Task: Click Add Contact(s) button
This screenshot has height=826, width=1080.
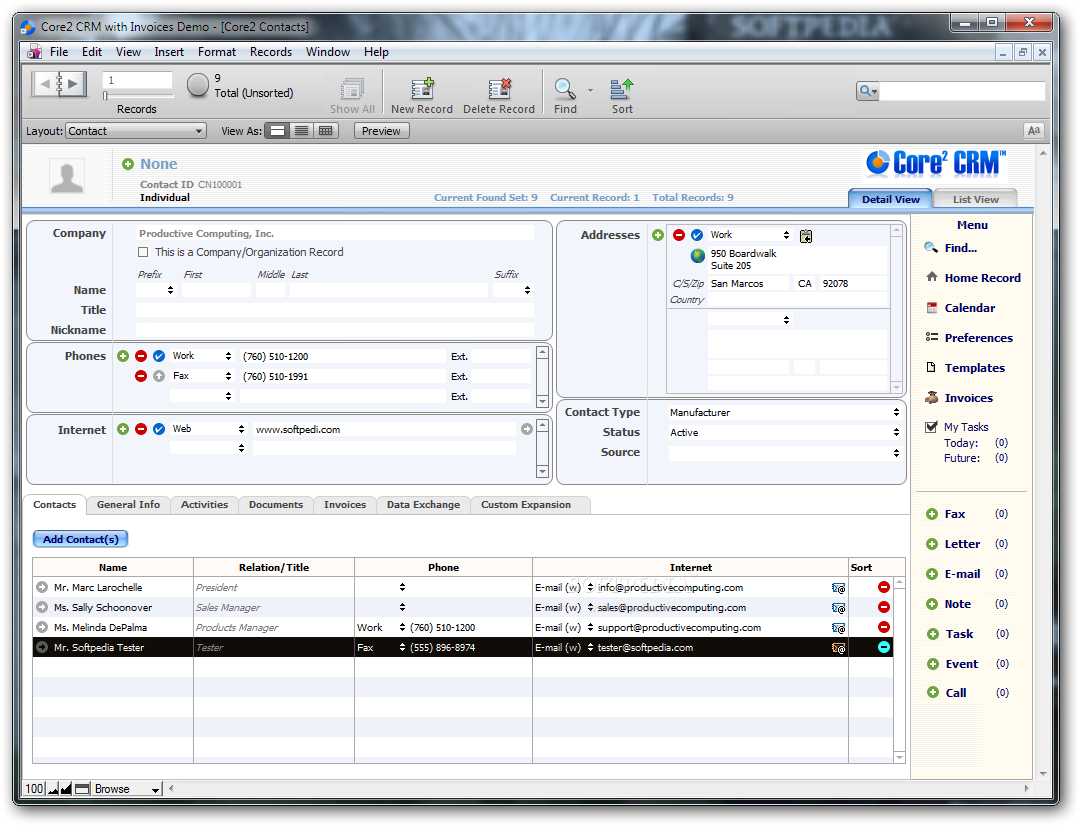Action: pos(81,539)
